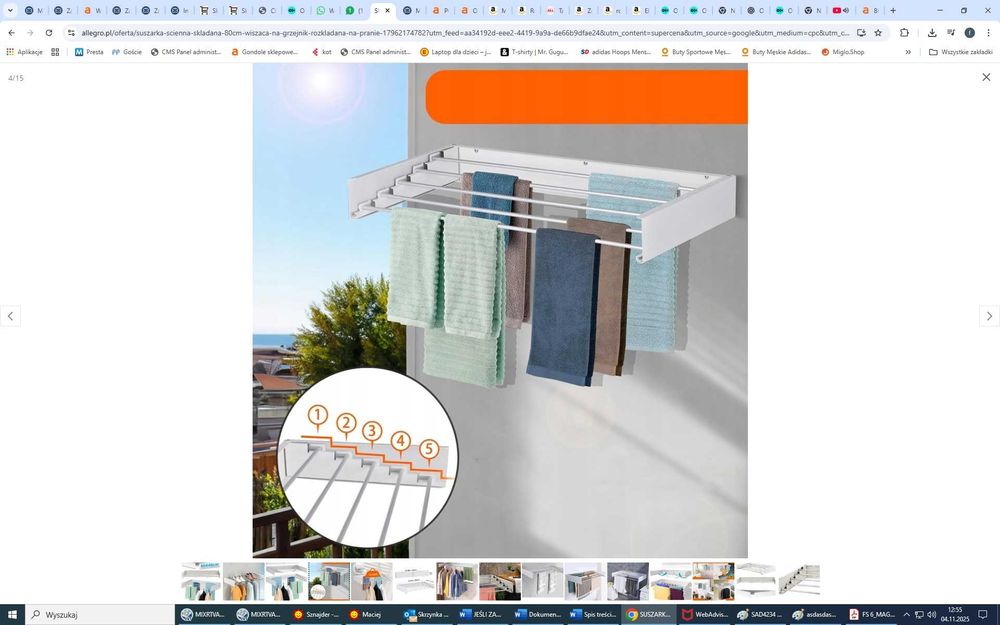
Task: Open the Chrome three-dot menu
Action: point(989,33)
